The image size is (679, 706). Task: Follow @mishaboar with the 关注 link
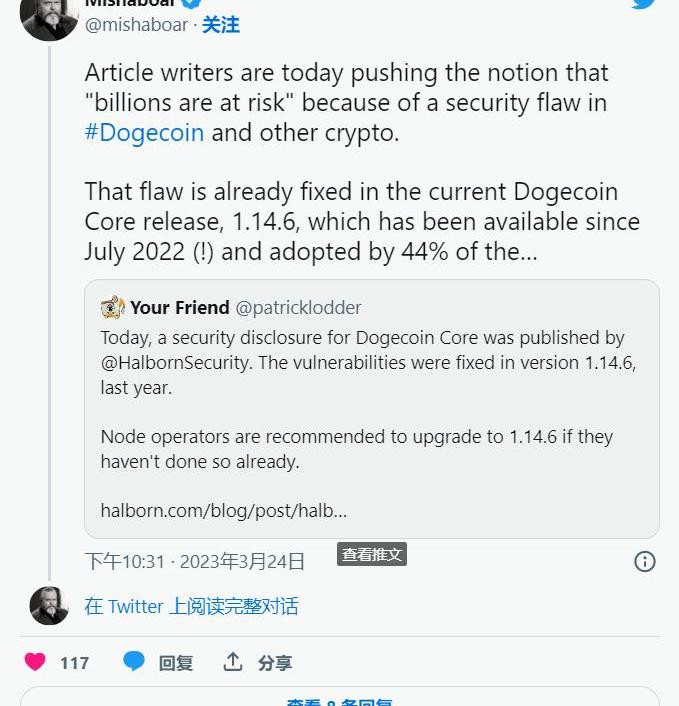pyautogui.click(x=221, y=25)
